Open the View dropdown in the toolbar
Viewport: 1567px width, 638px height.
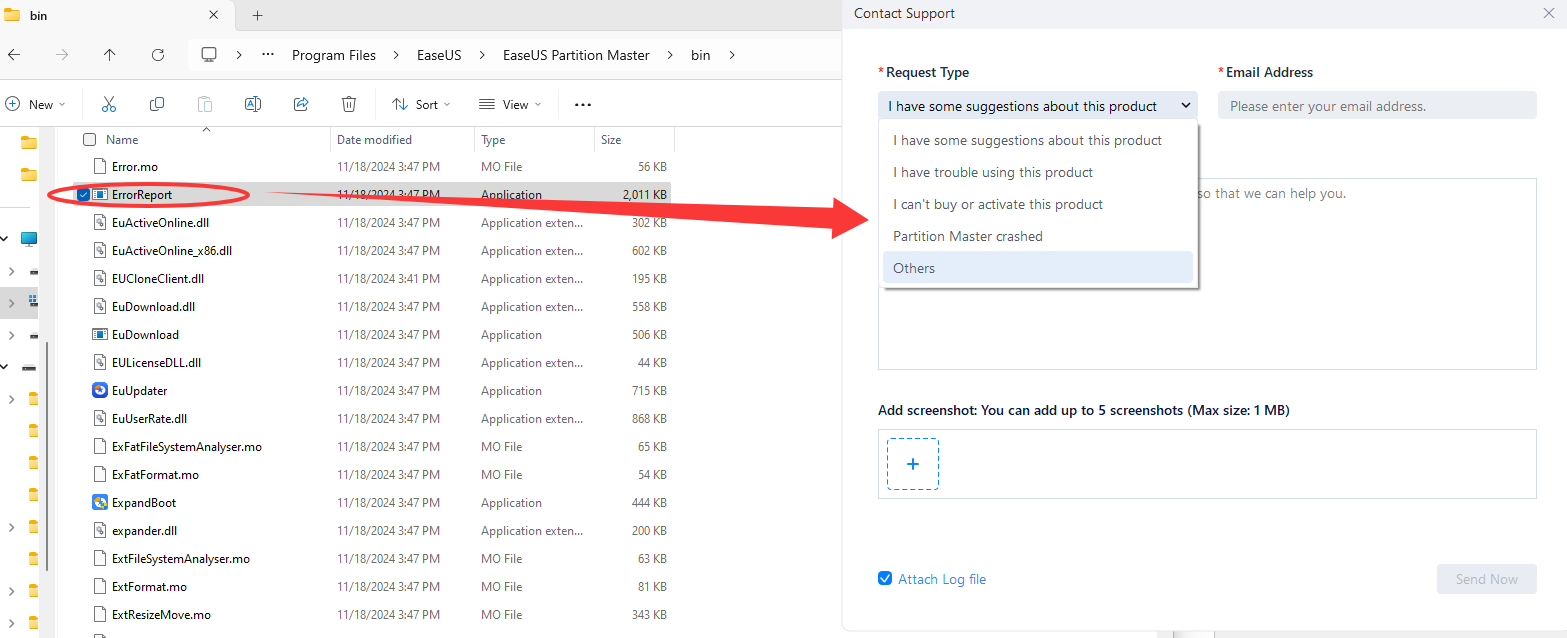point(509,104)
